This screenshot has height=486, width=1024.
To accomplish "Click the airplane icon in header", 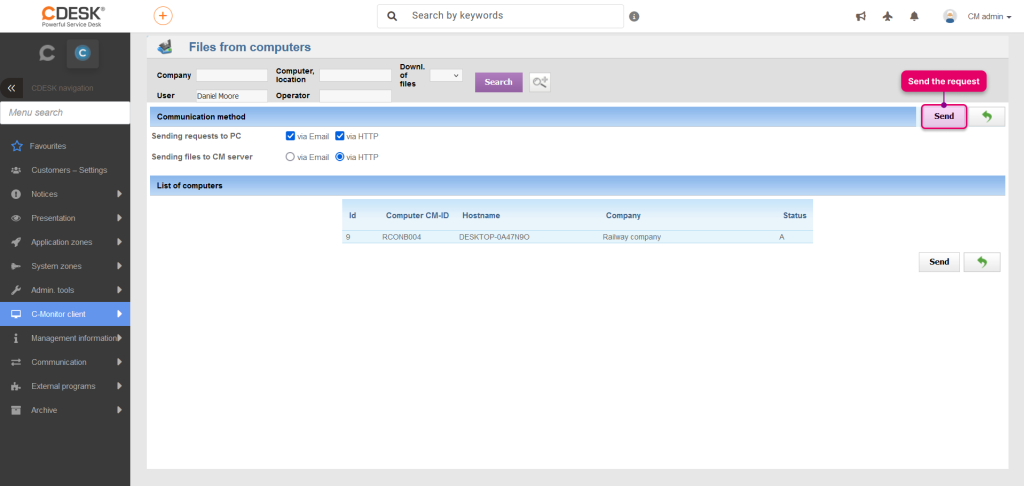I will (887, 16).
